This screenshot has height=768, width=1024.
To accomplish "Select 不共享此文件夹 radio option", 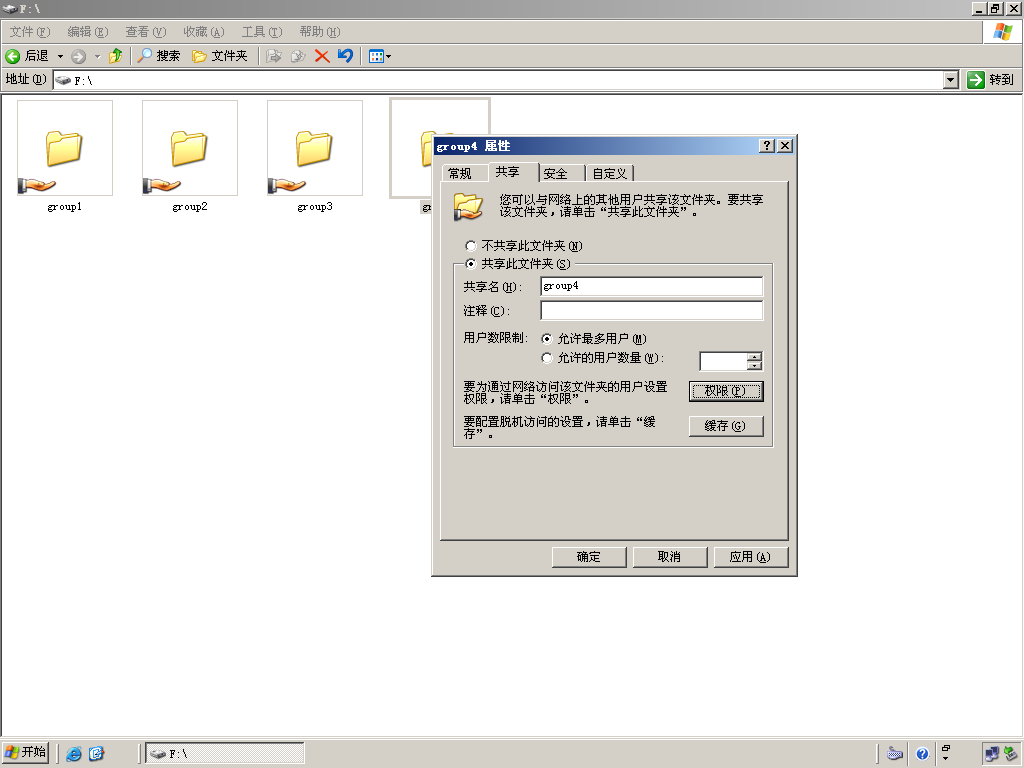I will coord(524,246).
